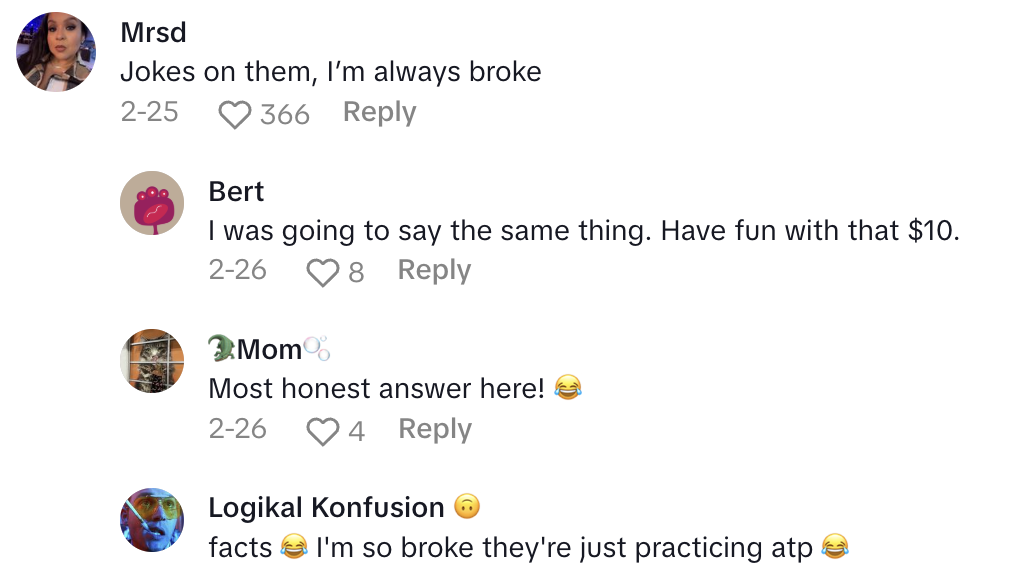
Task: Reply to Bert's comment
Action: click(434, 270)
